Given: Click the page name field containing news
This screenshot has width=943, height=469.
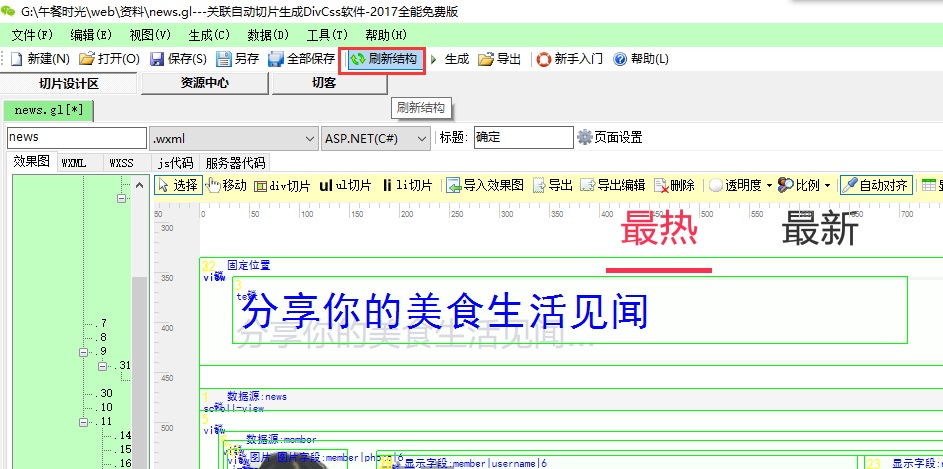Looking at the screenshot, I should (77, 138).
